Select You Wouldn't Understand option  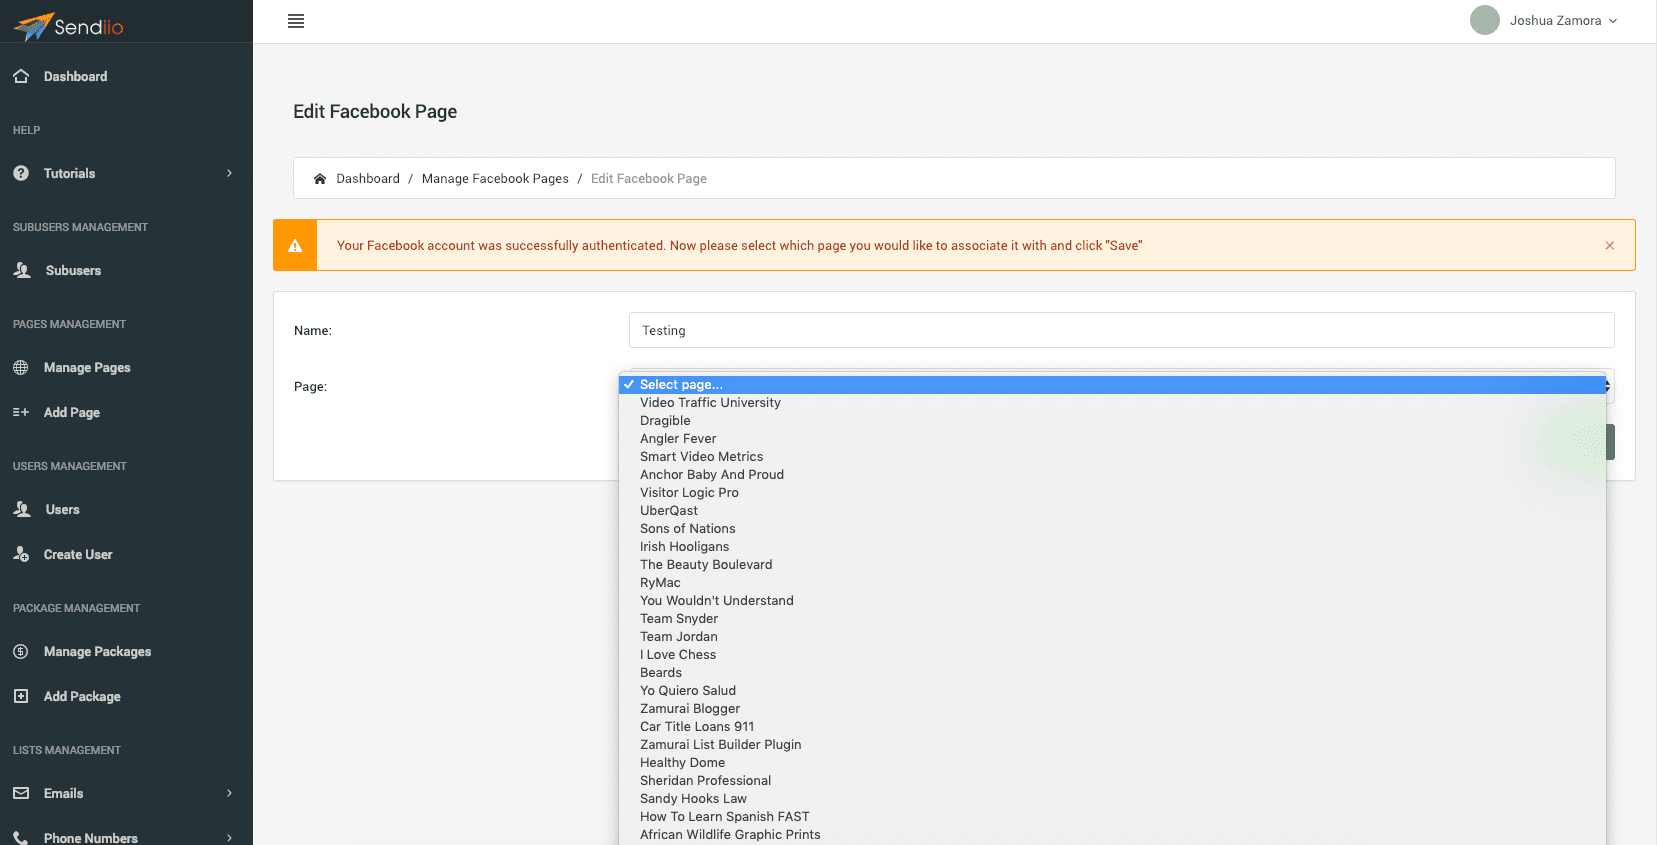(1112, 601)
